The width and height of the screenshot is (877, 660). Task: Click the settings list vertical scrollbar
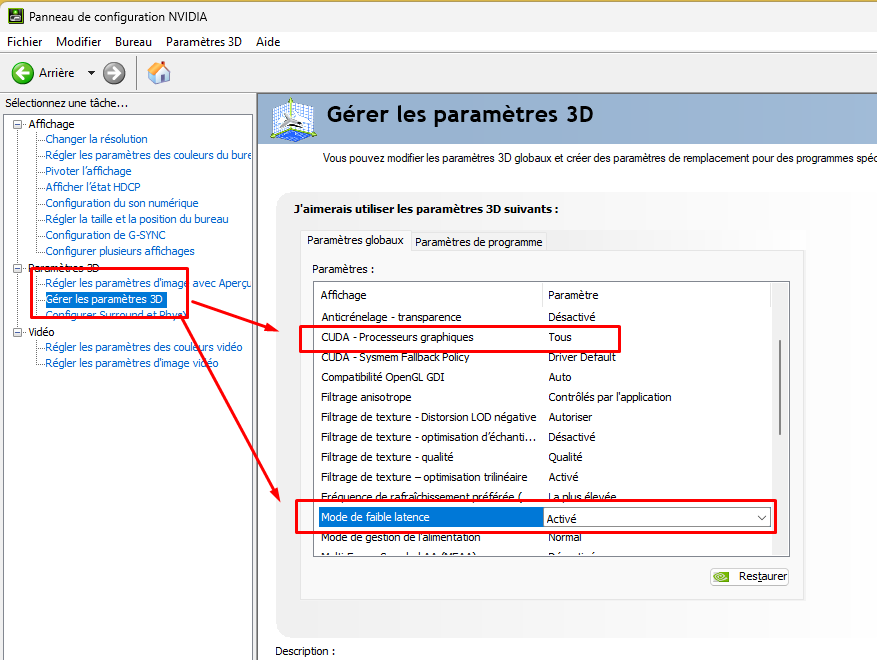click(780, 388)
